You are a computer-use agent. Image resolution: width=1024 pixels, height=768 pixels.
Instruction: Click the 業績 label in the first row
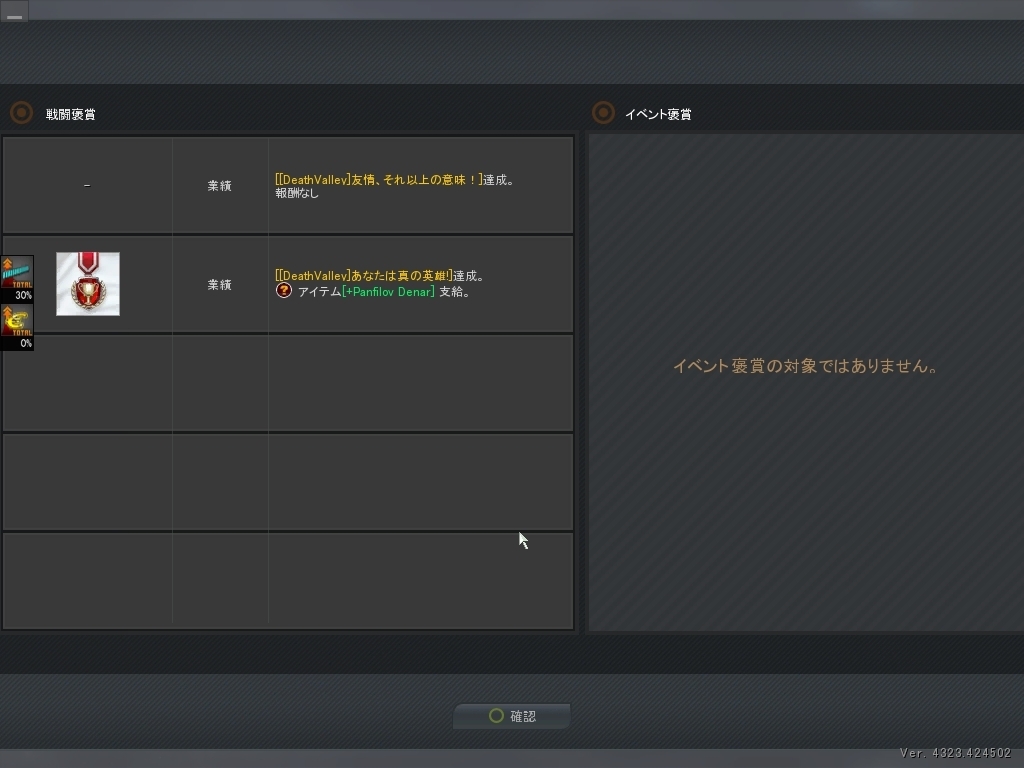point(219,186)
